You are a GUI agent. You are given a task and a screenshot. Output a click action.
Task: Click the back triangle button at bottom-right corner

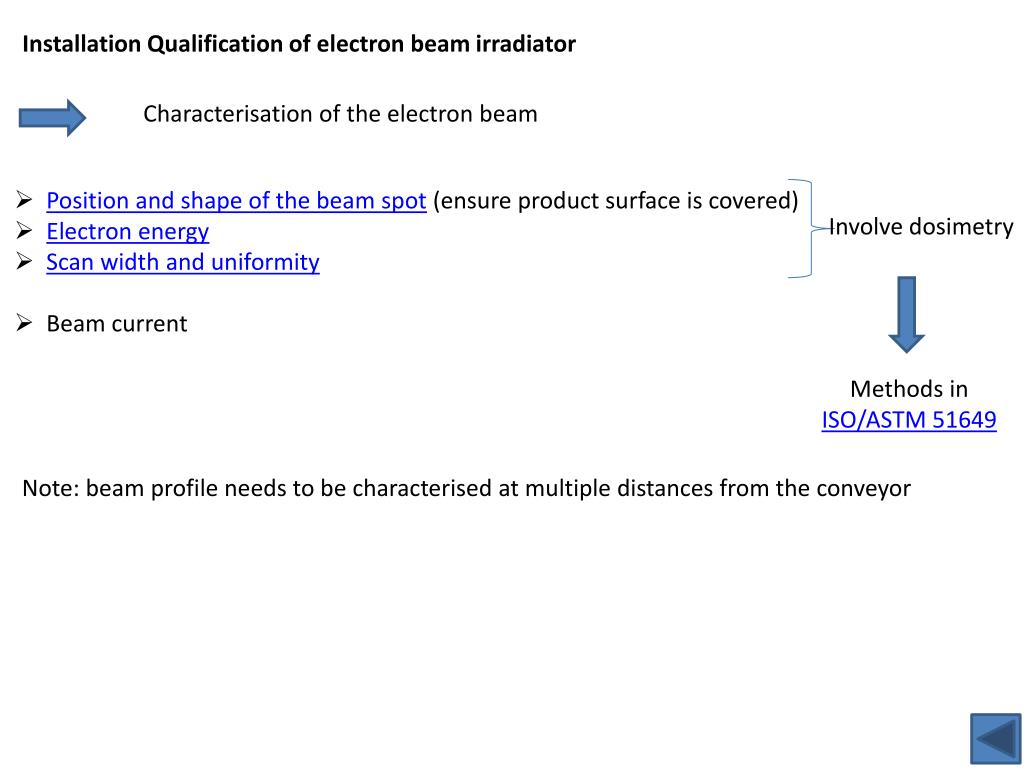click(996, 739)
